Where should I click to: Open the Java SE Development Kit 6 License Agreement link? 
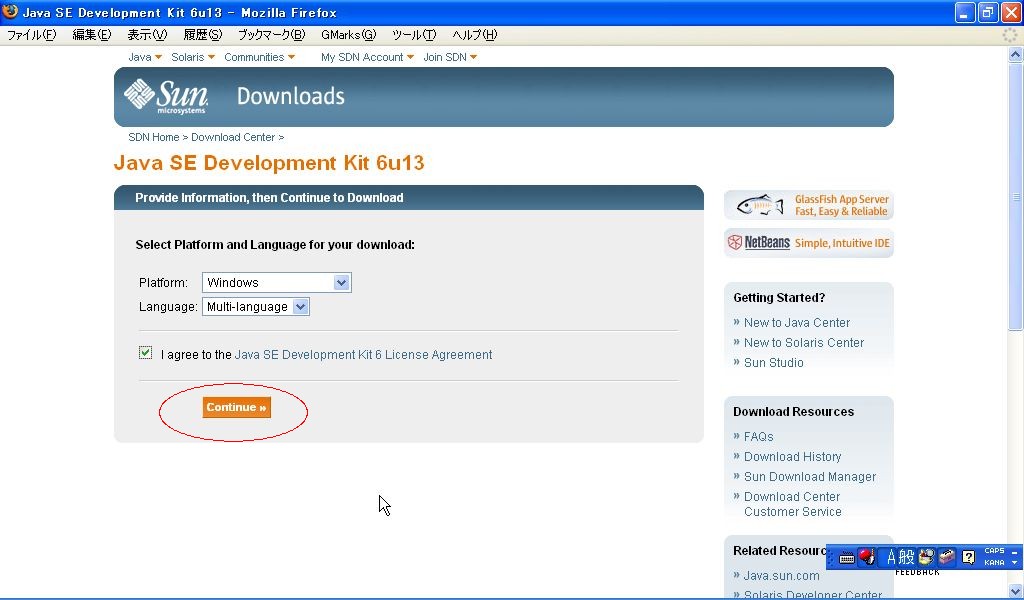click(363, 355)
